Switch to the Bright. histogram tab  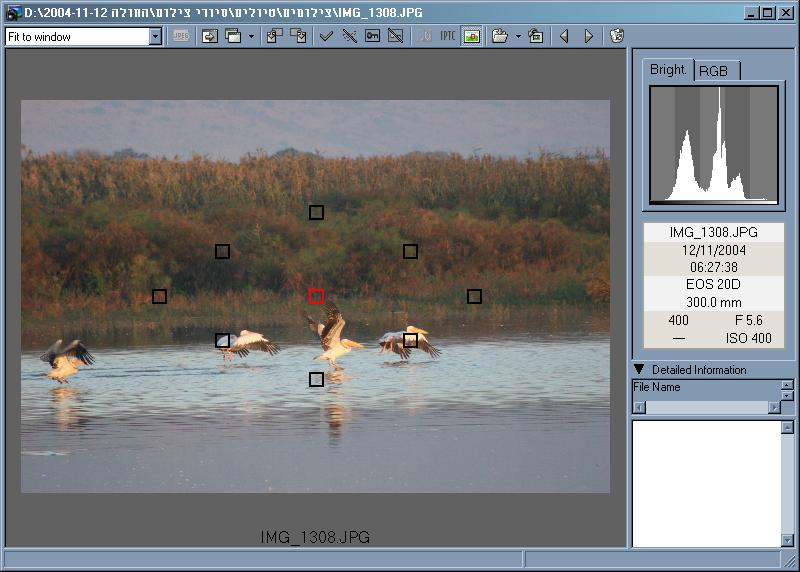click(667, 70)
